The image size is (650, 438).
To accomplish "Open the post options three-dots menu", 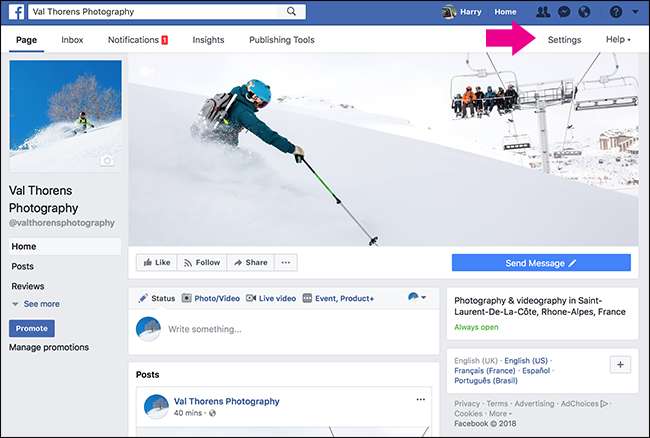I will (x=420, y=399).
